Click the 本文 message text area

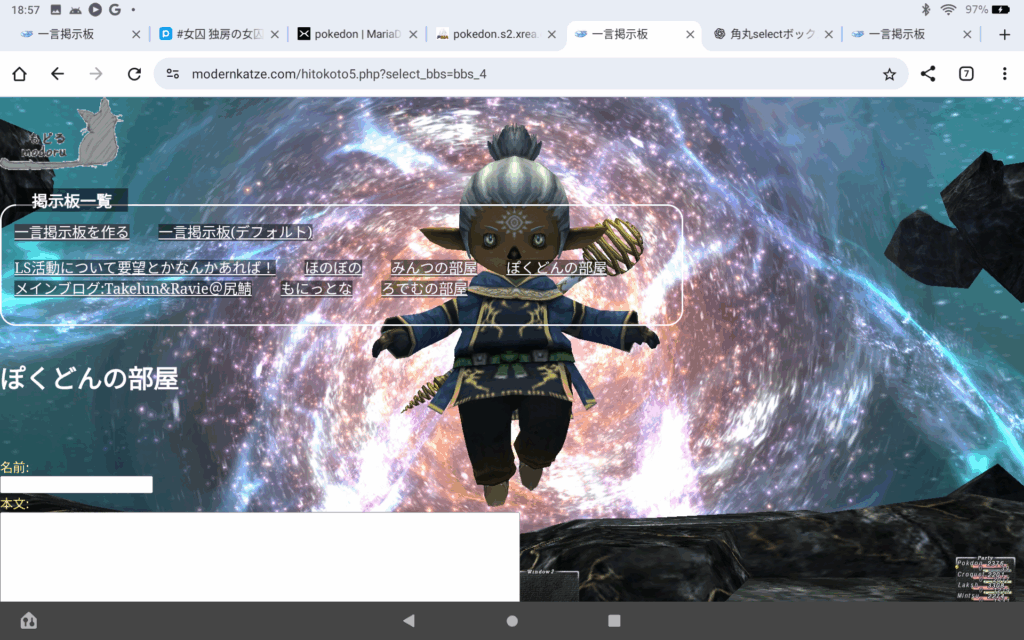pyautogui.click(x=259, y=556)
